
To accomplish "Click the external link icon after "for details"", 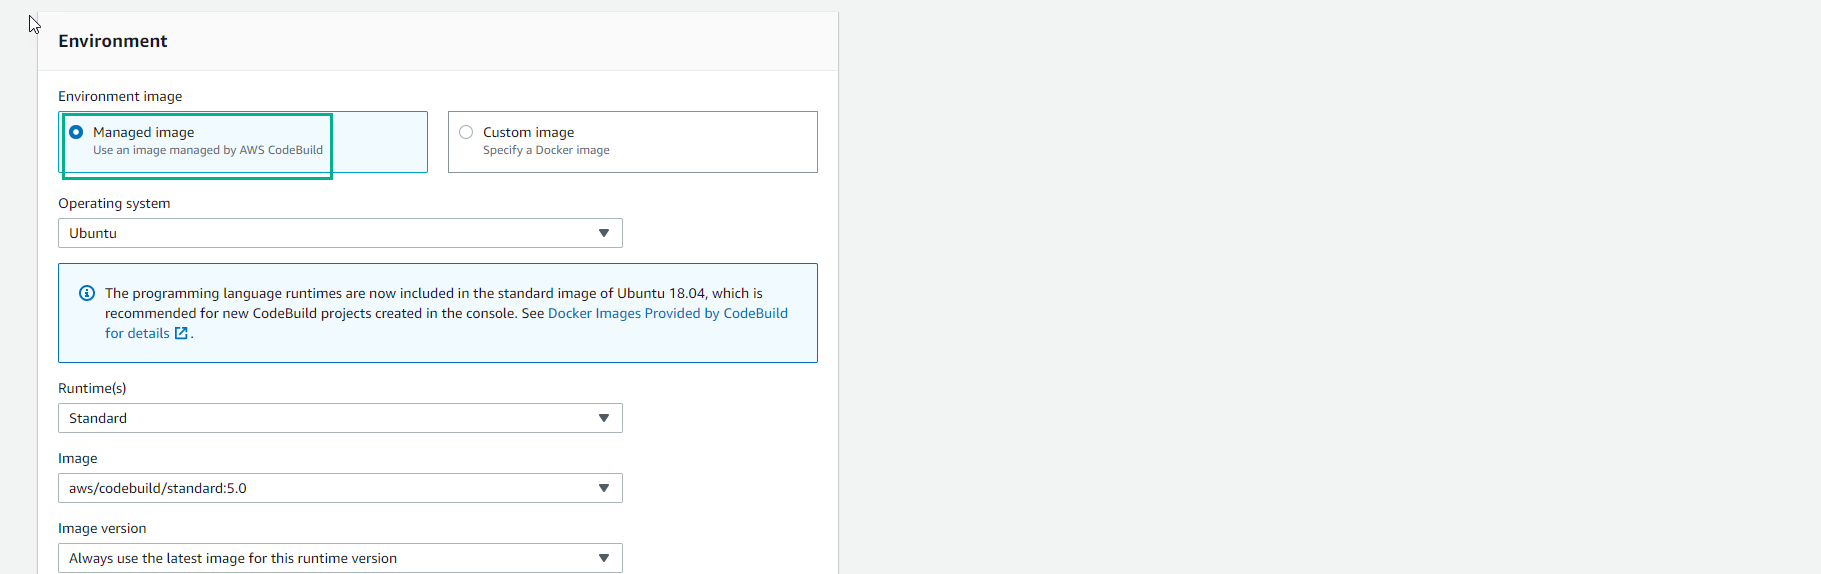I will tap(181, 333).
